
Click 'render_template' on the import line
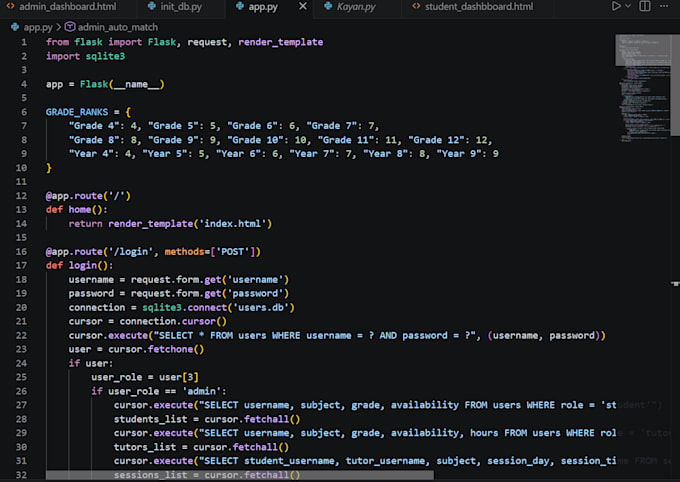click(281, 42)
